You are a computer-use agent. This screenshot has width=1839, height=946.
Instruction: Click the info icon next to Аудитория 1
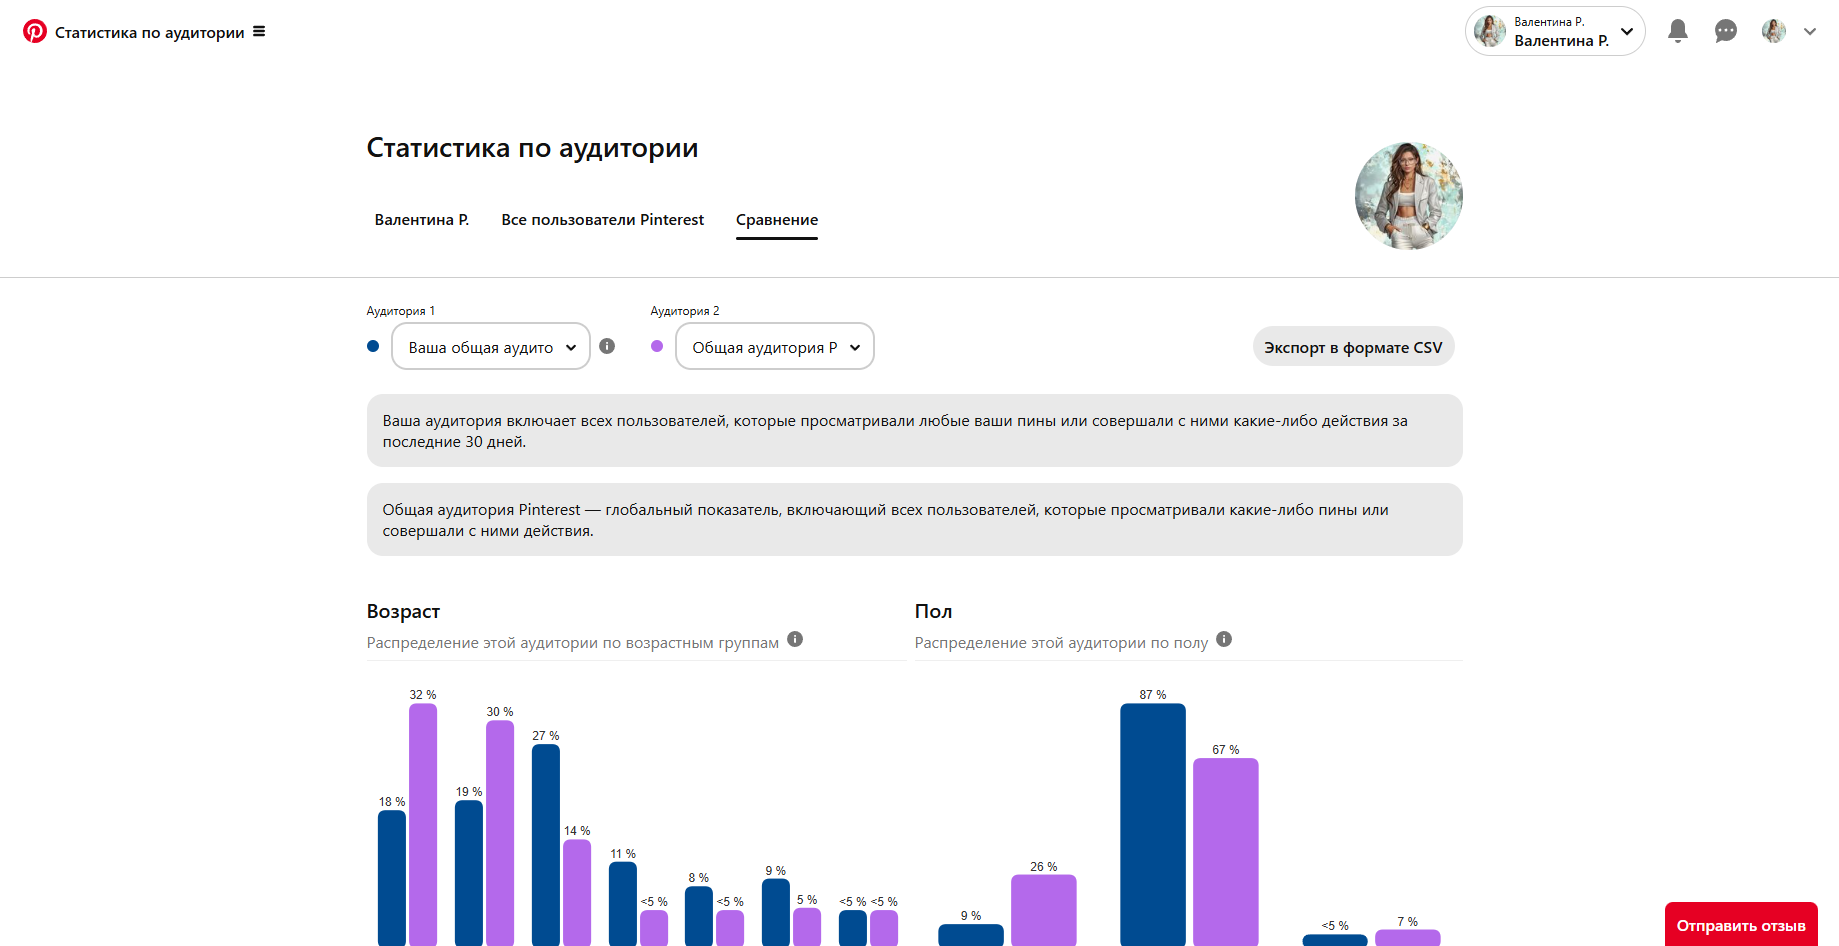click(x=607, y=346)
